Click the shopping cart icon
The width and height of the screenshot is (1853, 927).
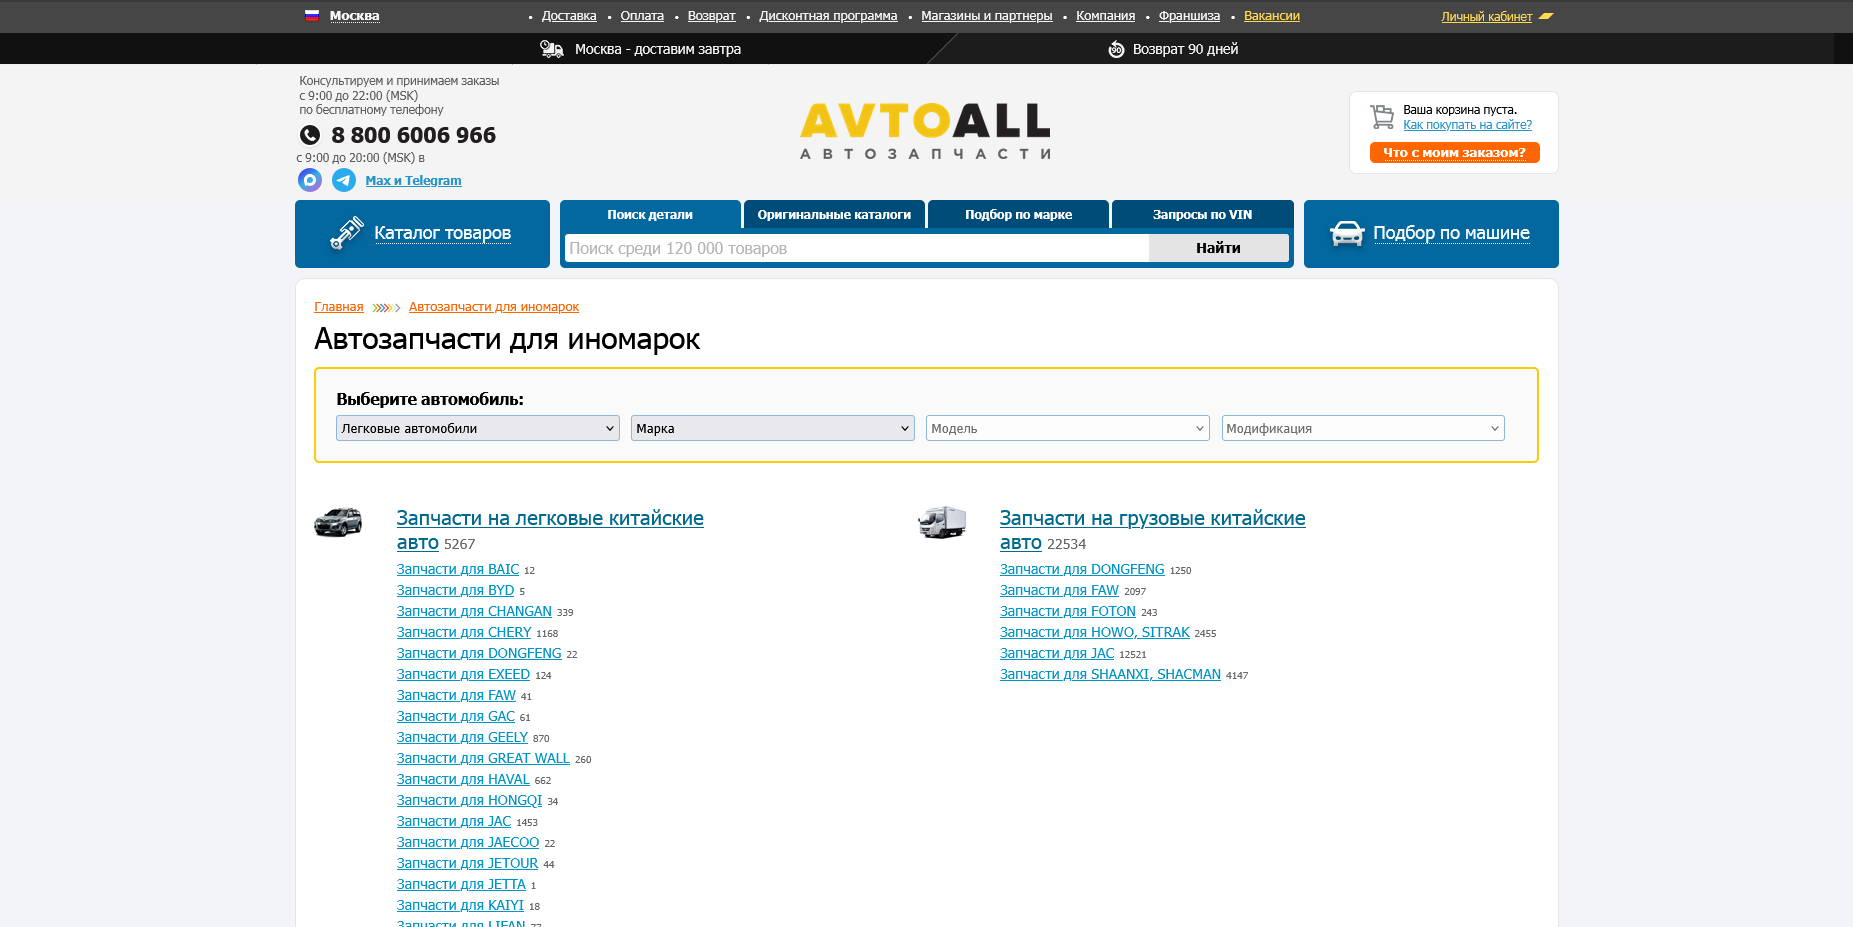(1382, 117)
